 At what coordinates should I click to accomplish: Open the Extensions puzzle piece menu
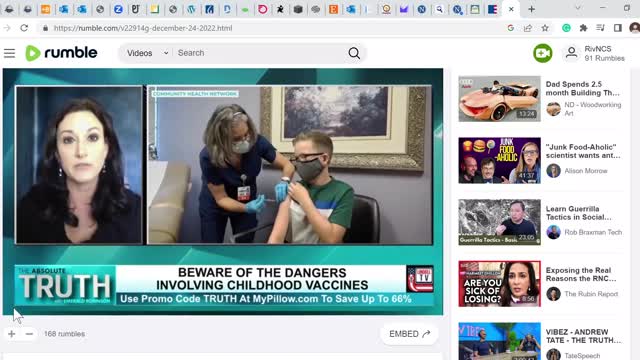click(583, 28)
